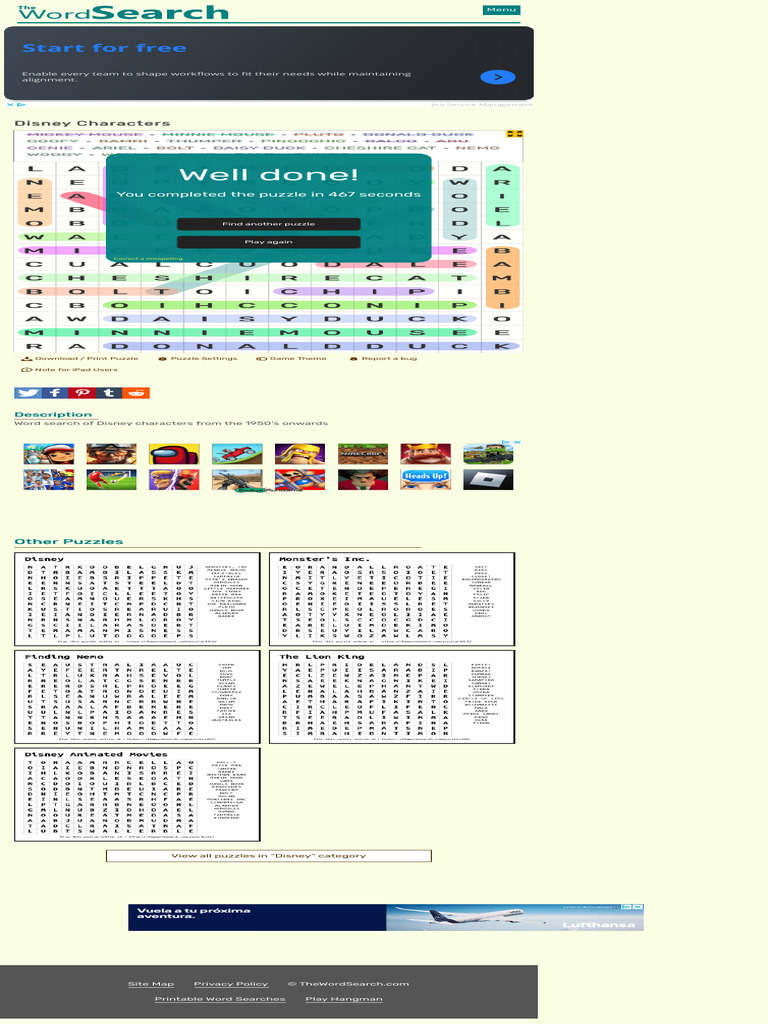The width and height of the screenshot is (768, 1024).
Task: Click the Hill Climb Racing red car icon
Action: pyautogui.click(x=237, y=454)
